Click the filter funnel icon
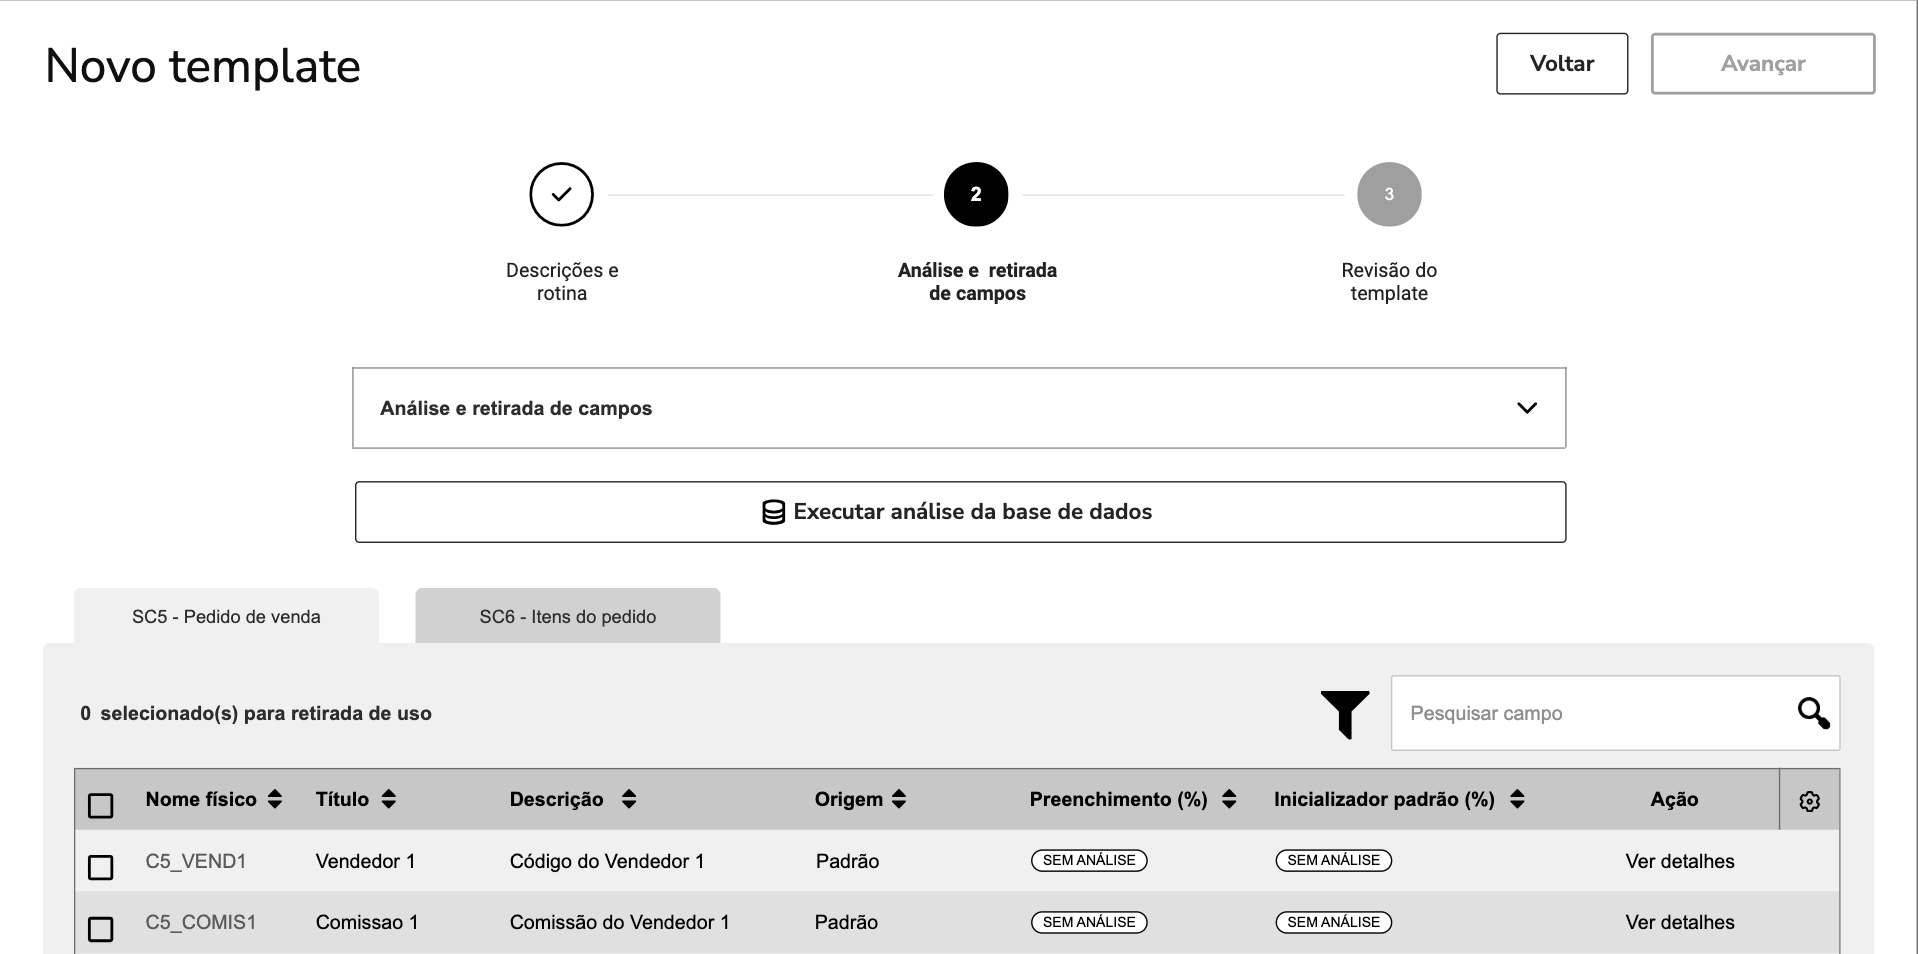 pos(1344,714)
